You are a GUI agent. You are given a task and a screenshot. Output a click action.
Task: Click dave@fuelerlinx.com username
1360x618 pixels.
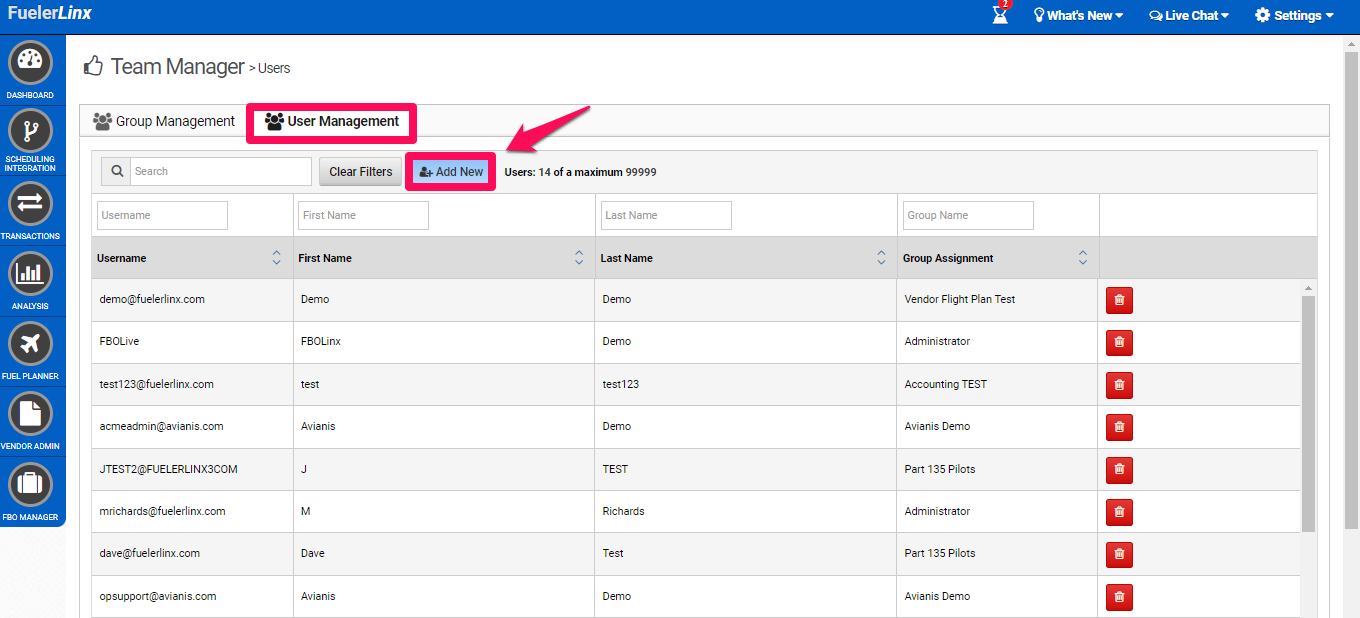[150, 553]
